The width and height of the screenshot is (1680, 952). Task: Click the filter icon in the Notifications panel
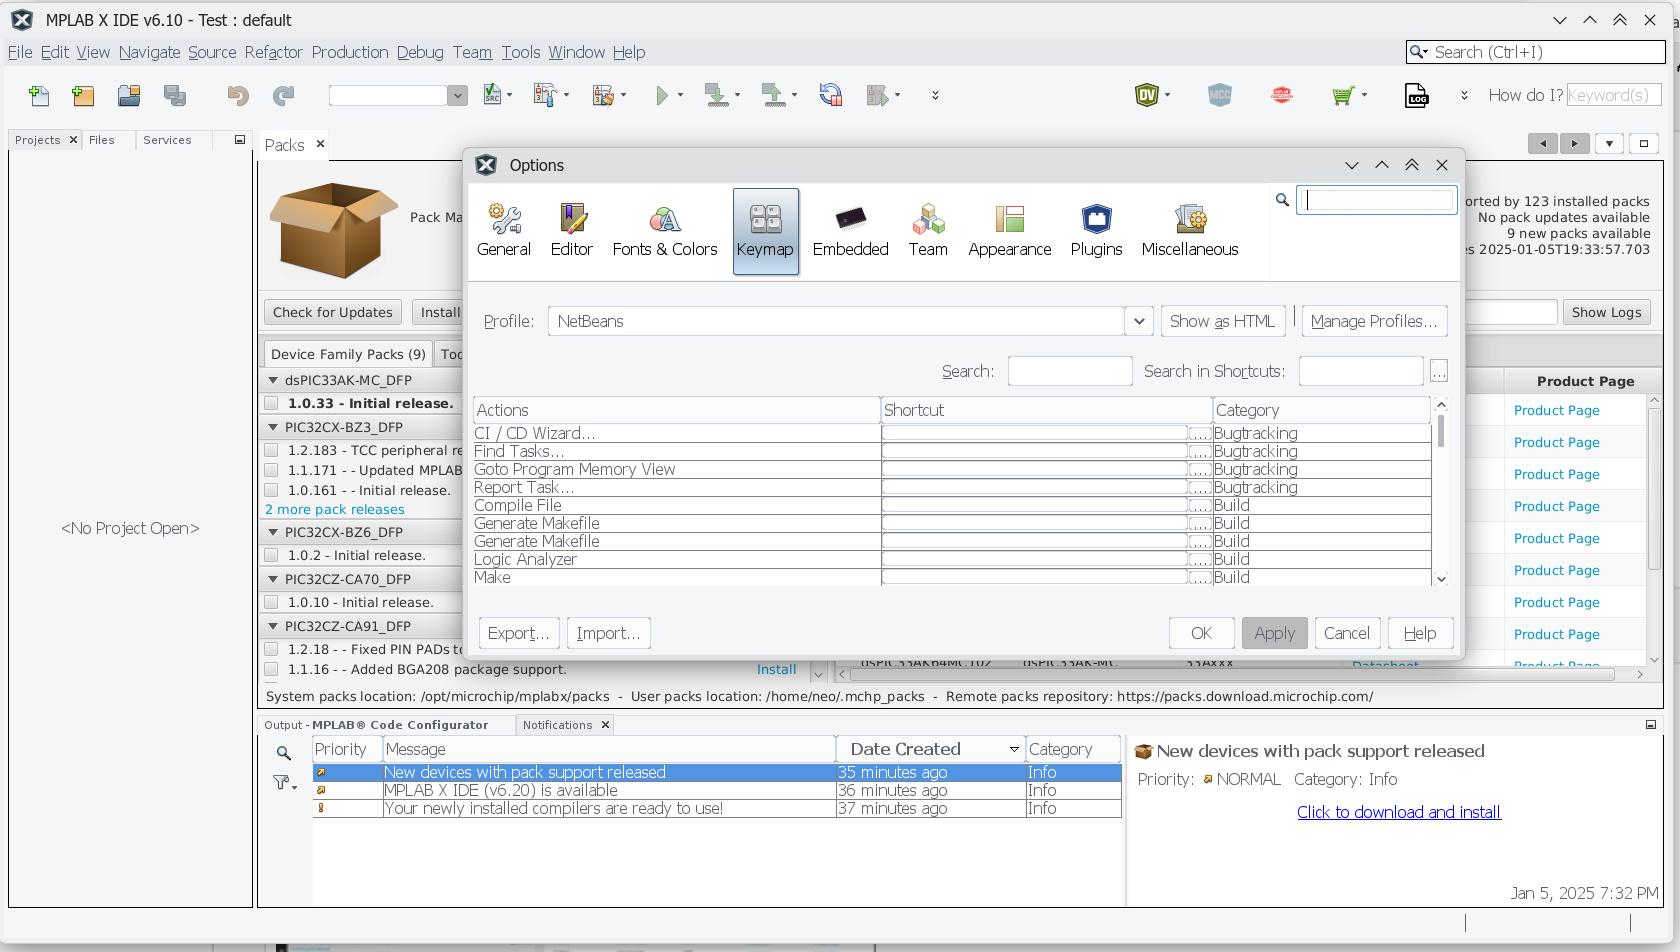(285, 783)
